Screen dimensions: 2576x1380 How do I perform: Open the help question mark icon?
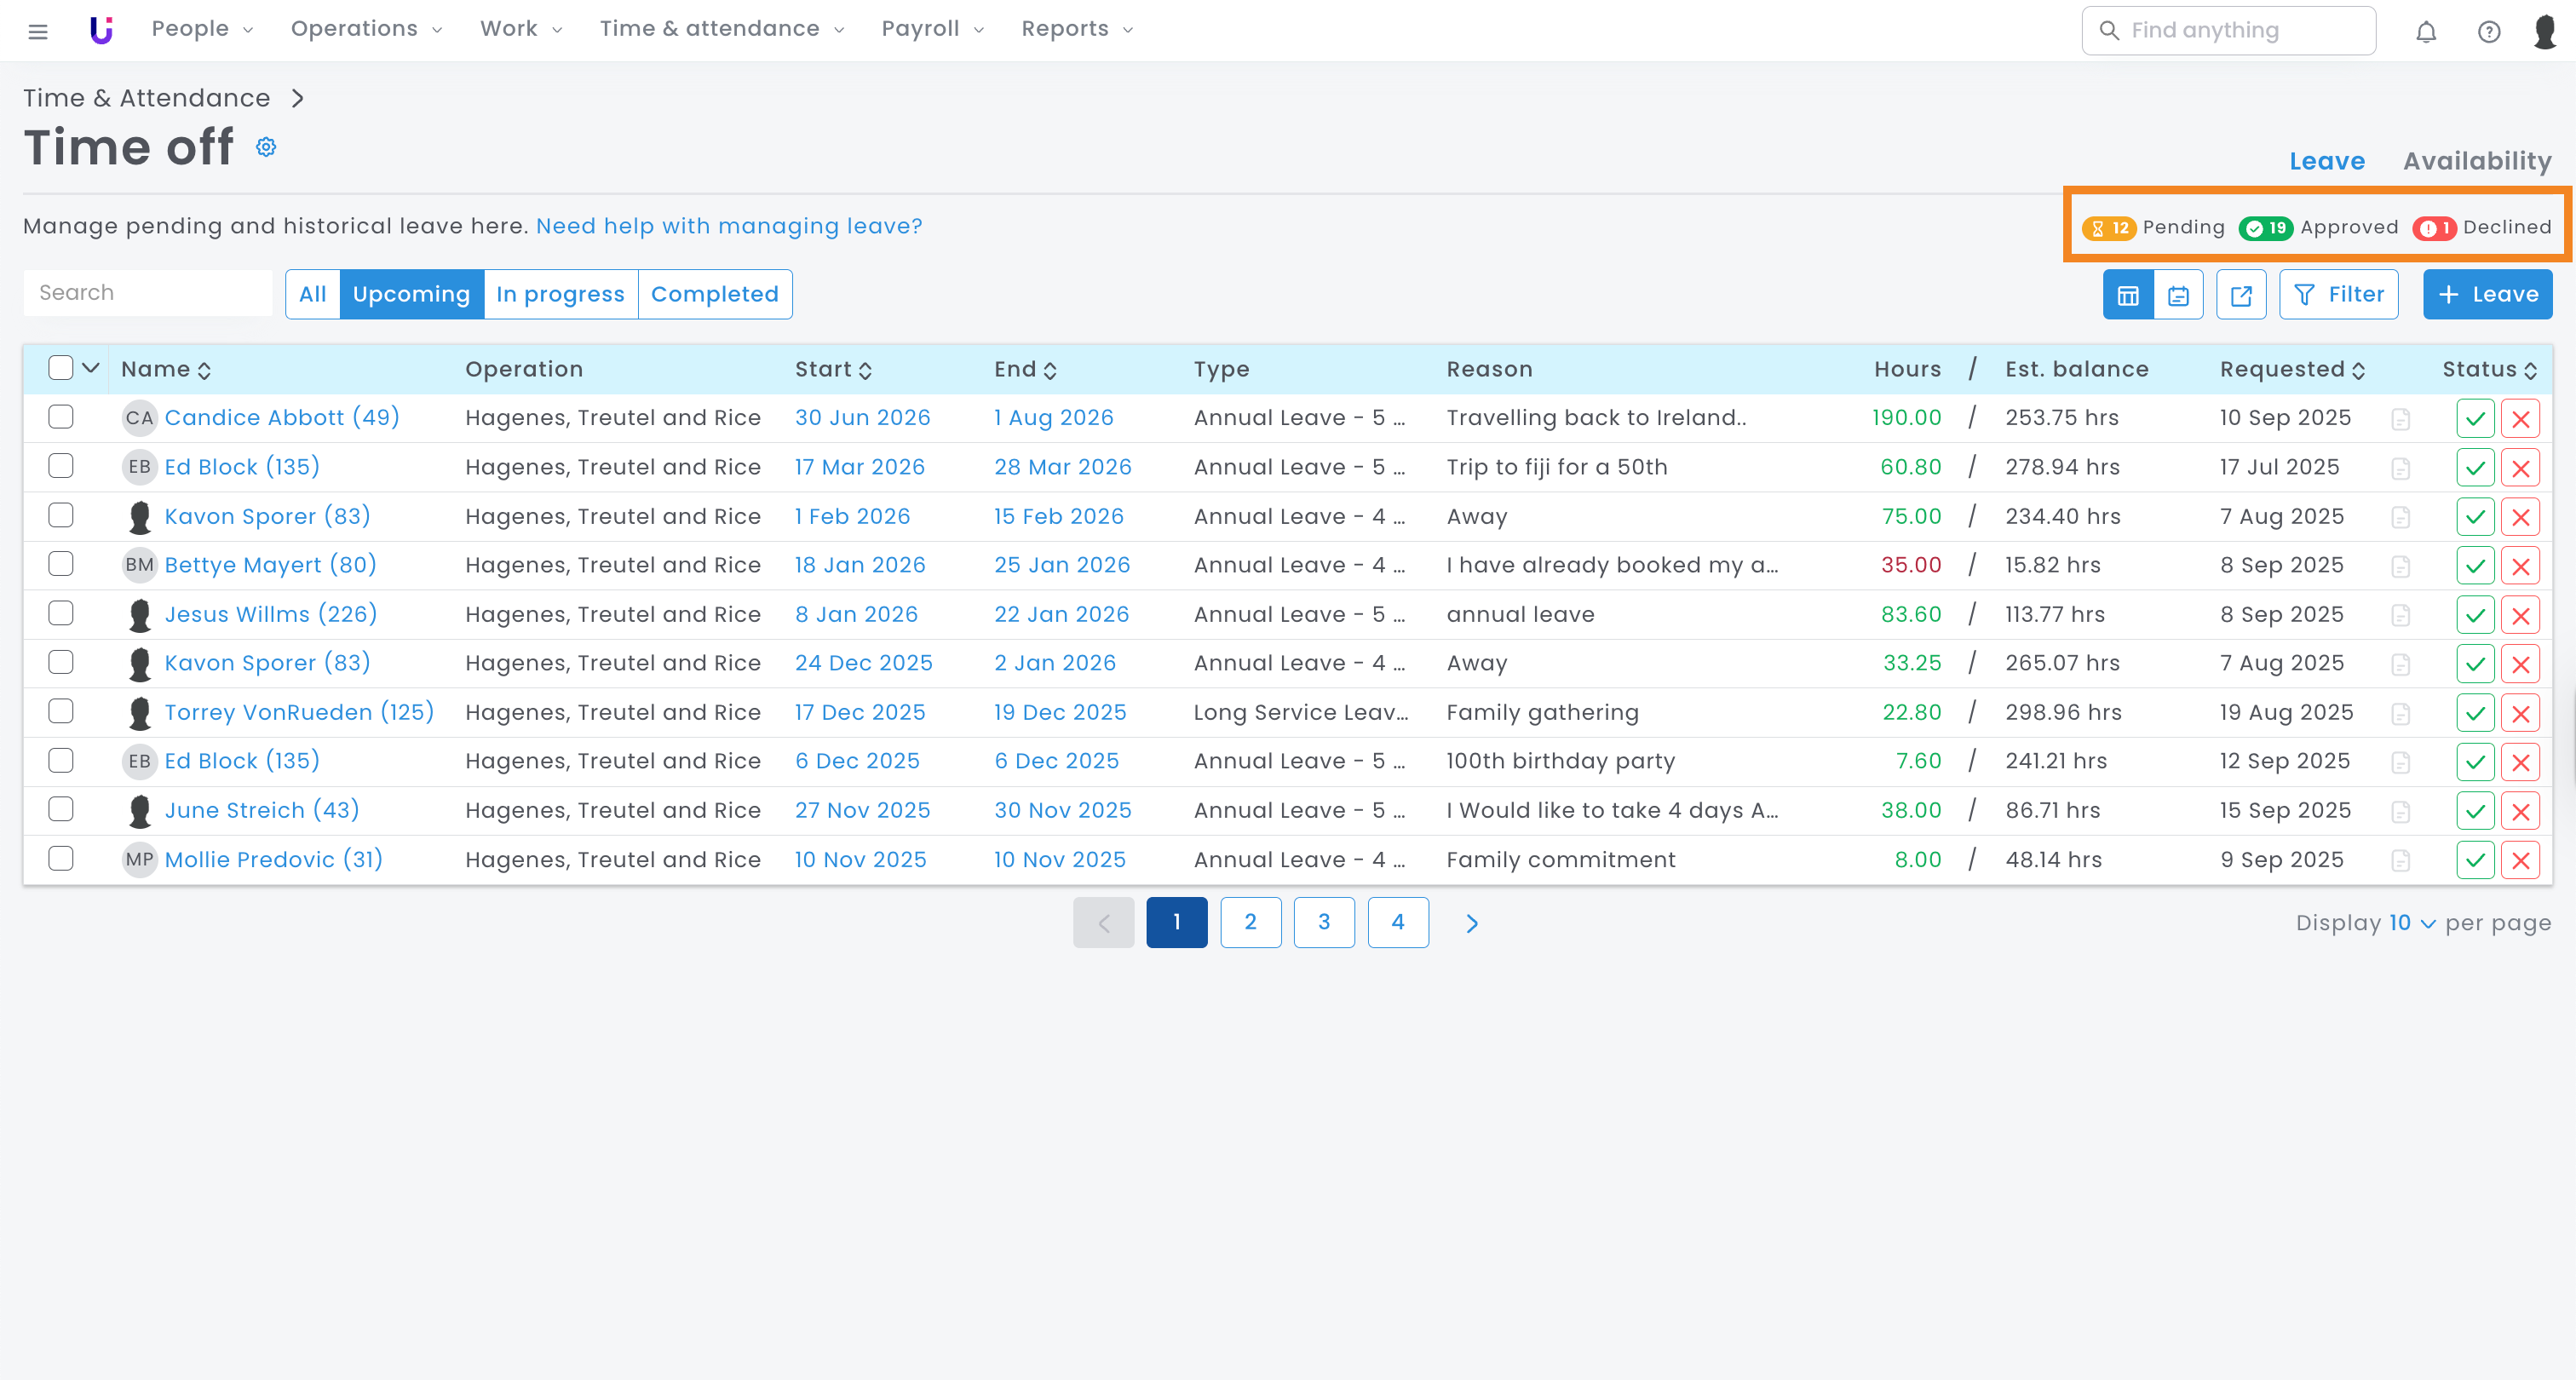[x=2489, y=31]
